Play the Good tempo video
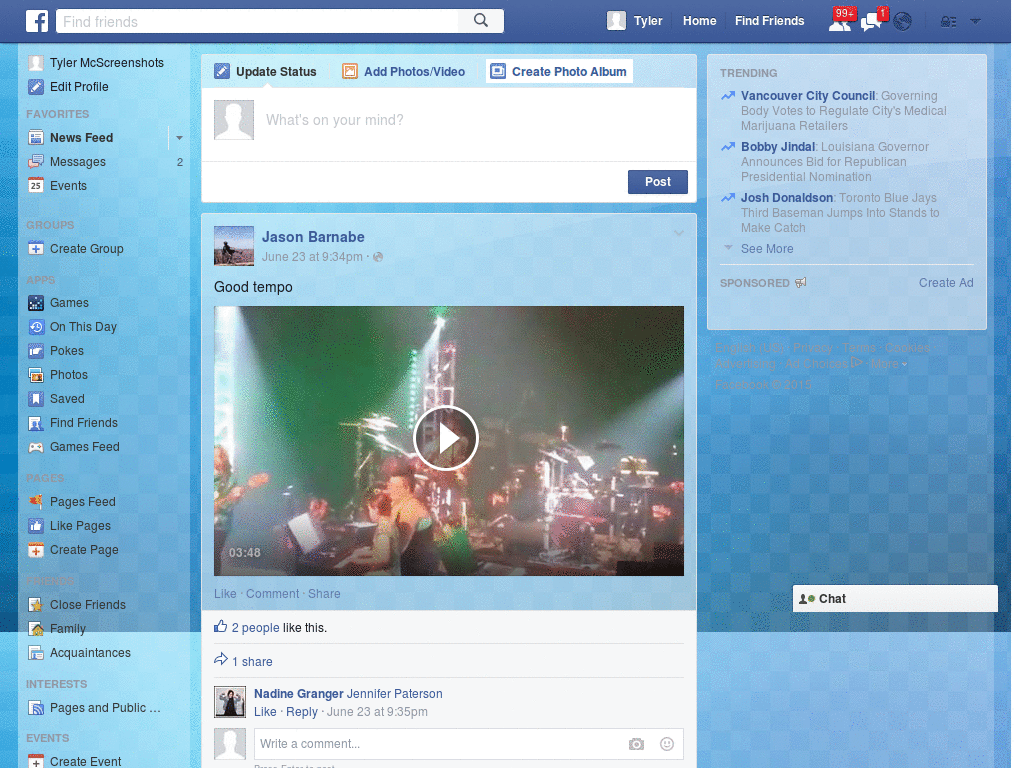The image size is (1024, 768). pyautogui.click(x=446, y=438)
